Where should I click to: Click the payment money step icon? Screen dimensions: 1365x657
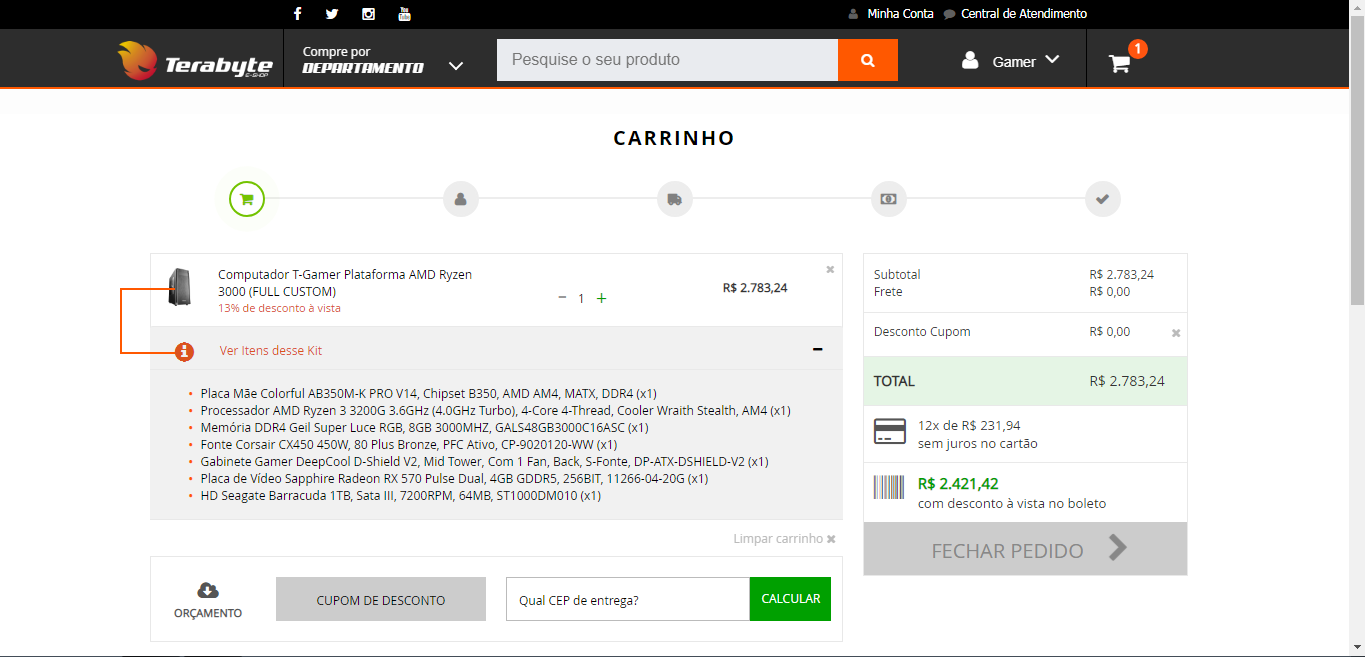(889, 199)
